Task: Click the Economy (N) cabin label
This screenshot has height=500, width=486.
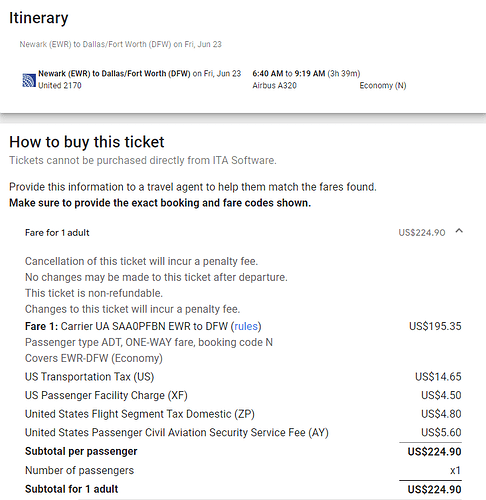Action: click(383, 86)
